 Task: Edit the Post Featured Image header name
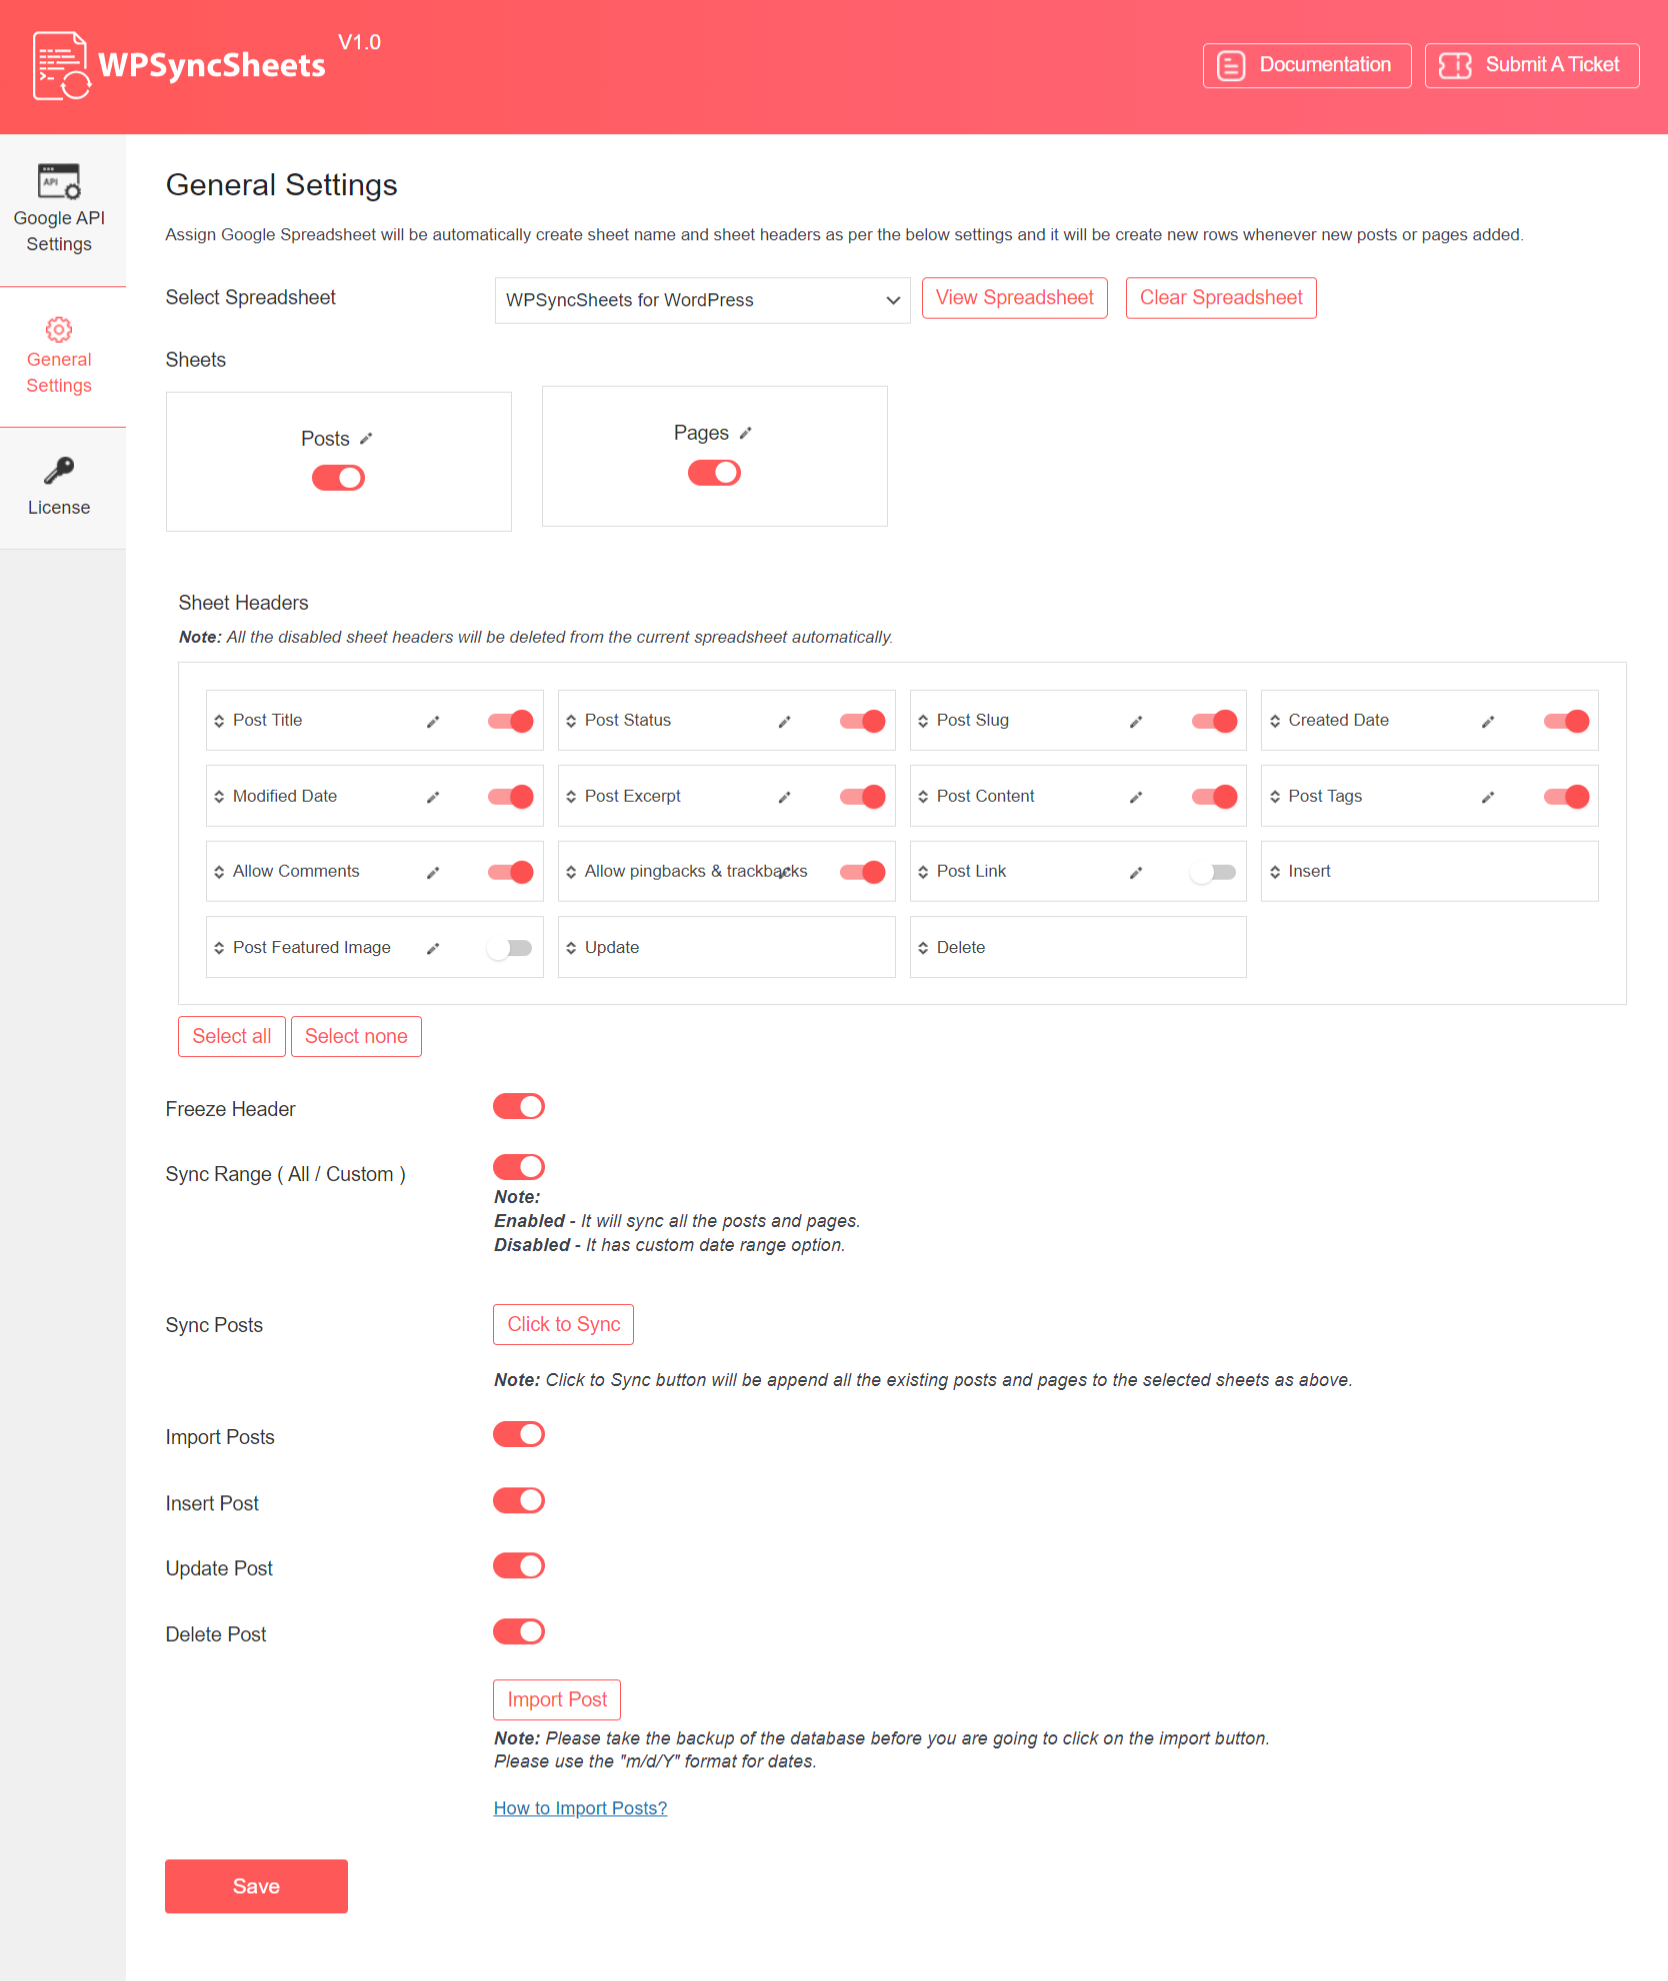coord(433,949)
